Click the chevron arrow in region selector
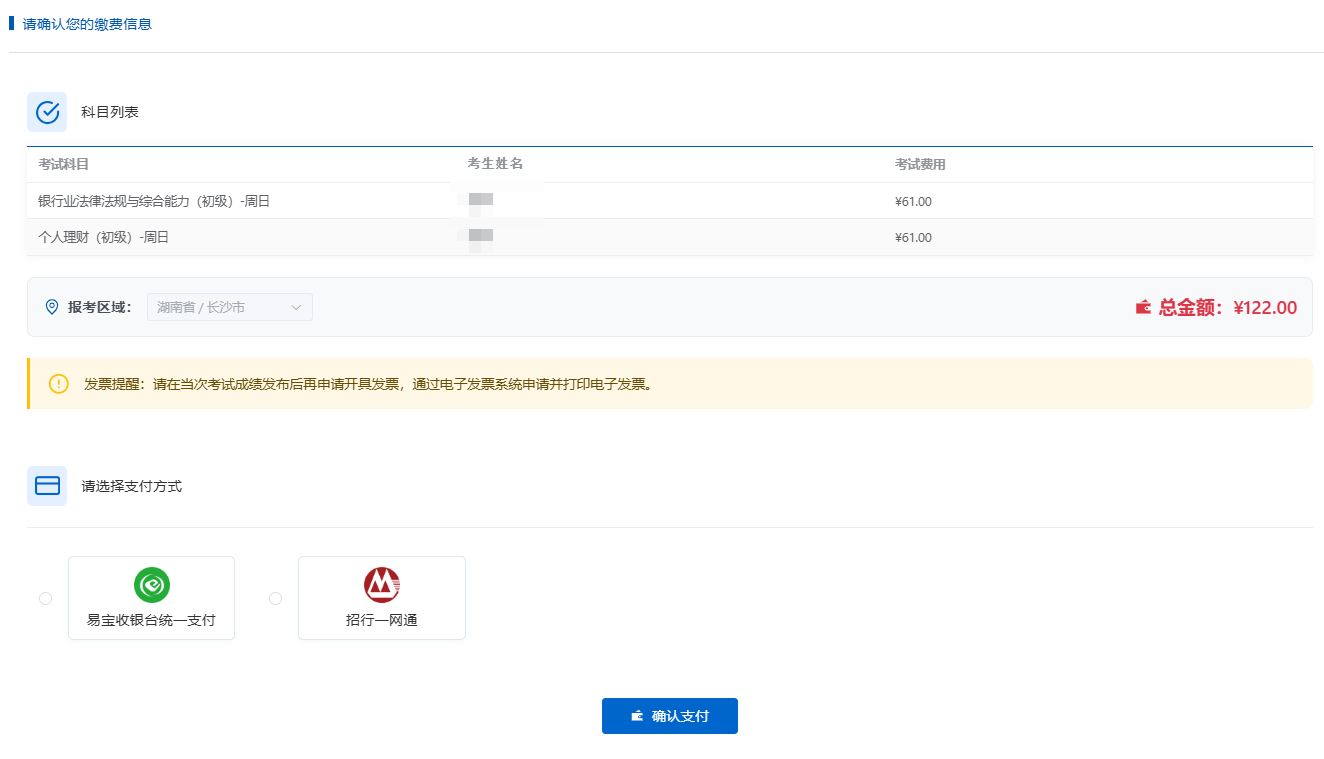The image size is (1324, 759). point(296,307)
